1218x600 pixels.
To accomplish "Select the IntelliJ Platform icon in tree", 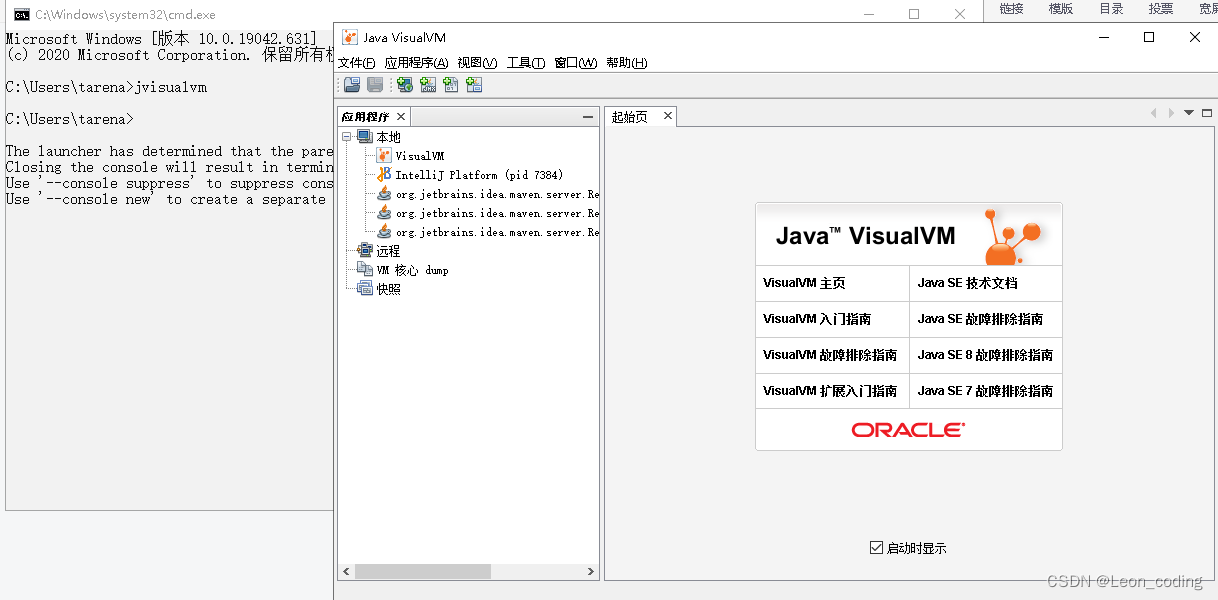I will 384,175.
